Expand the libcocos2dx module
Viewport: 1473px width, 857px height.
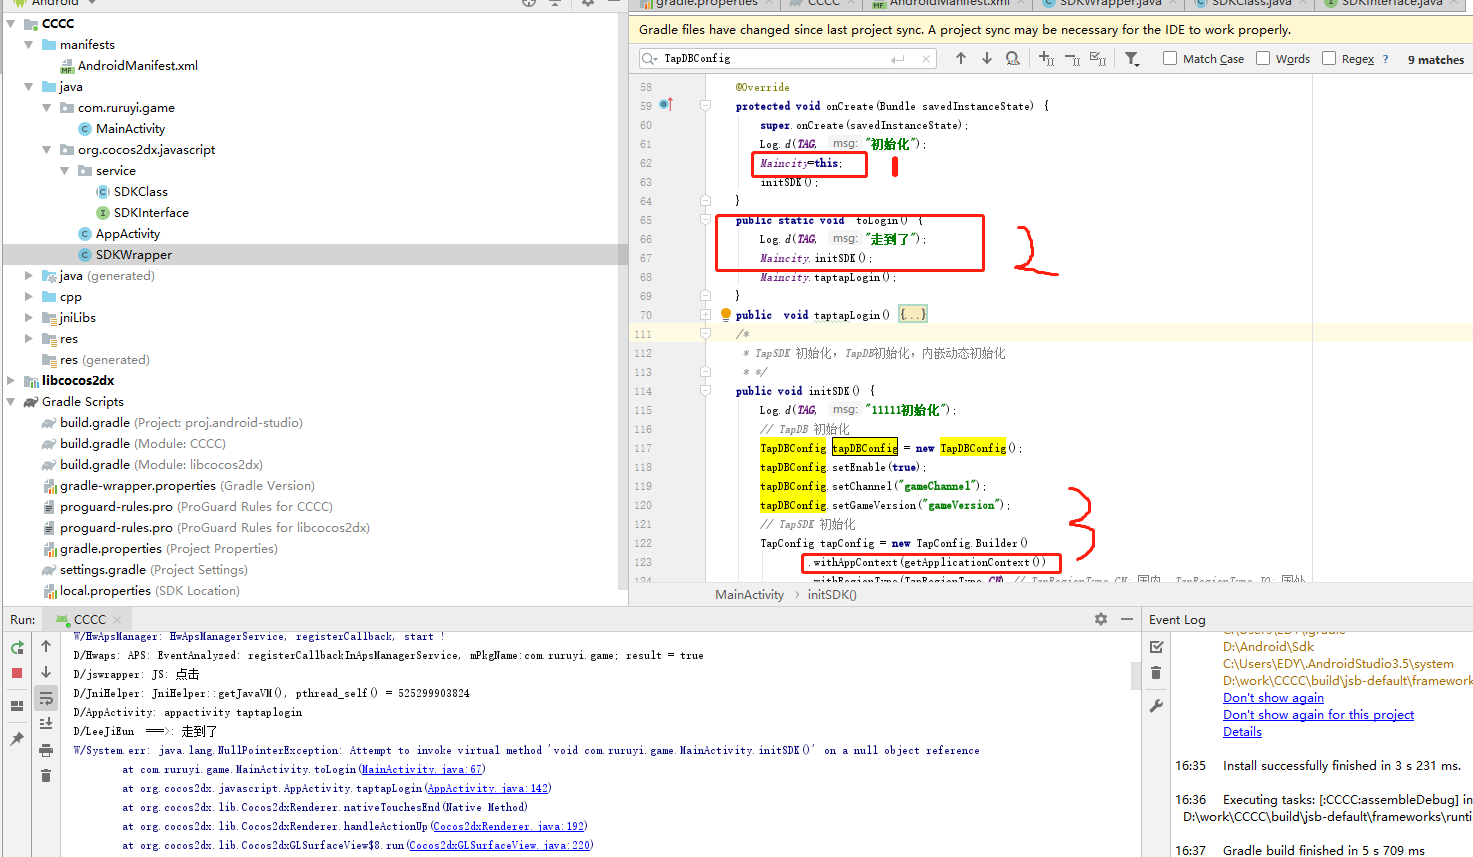(x=10, y=380)
